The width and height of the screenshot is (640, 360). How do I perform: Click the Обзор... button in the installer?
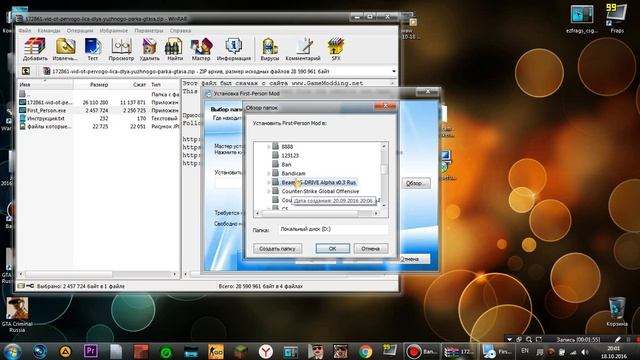(416, 183)
